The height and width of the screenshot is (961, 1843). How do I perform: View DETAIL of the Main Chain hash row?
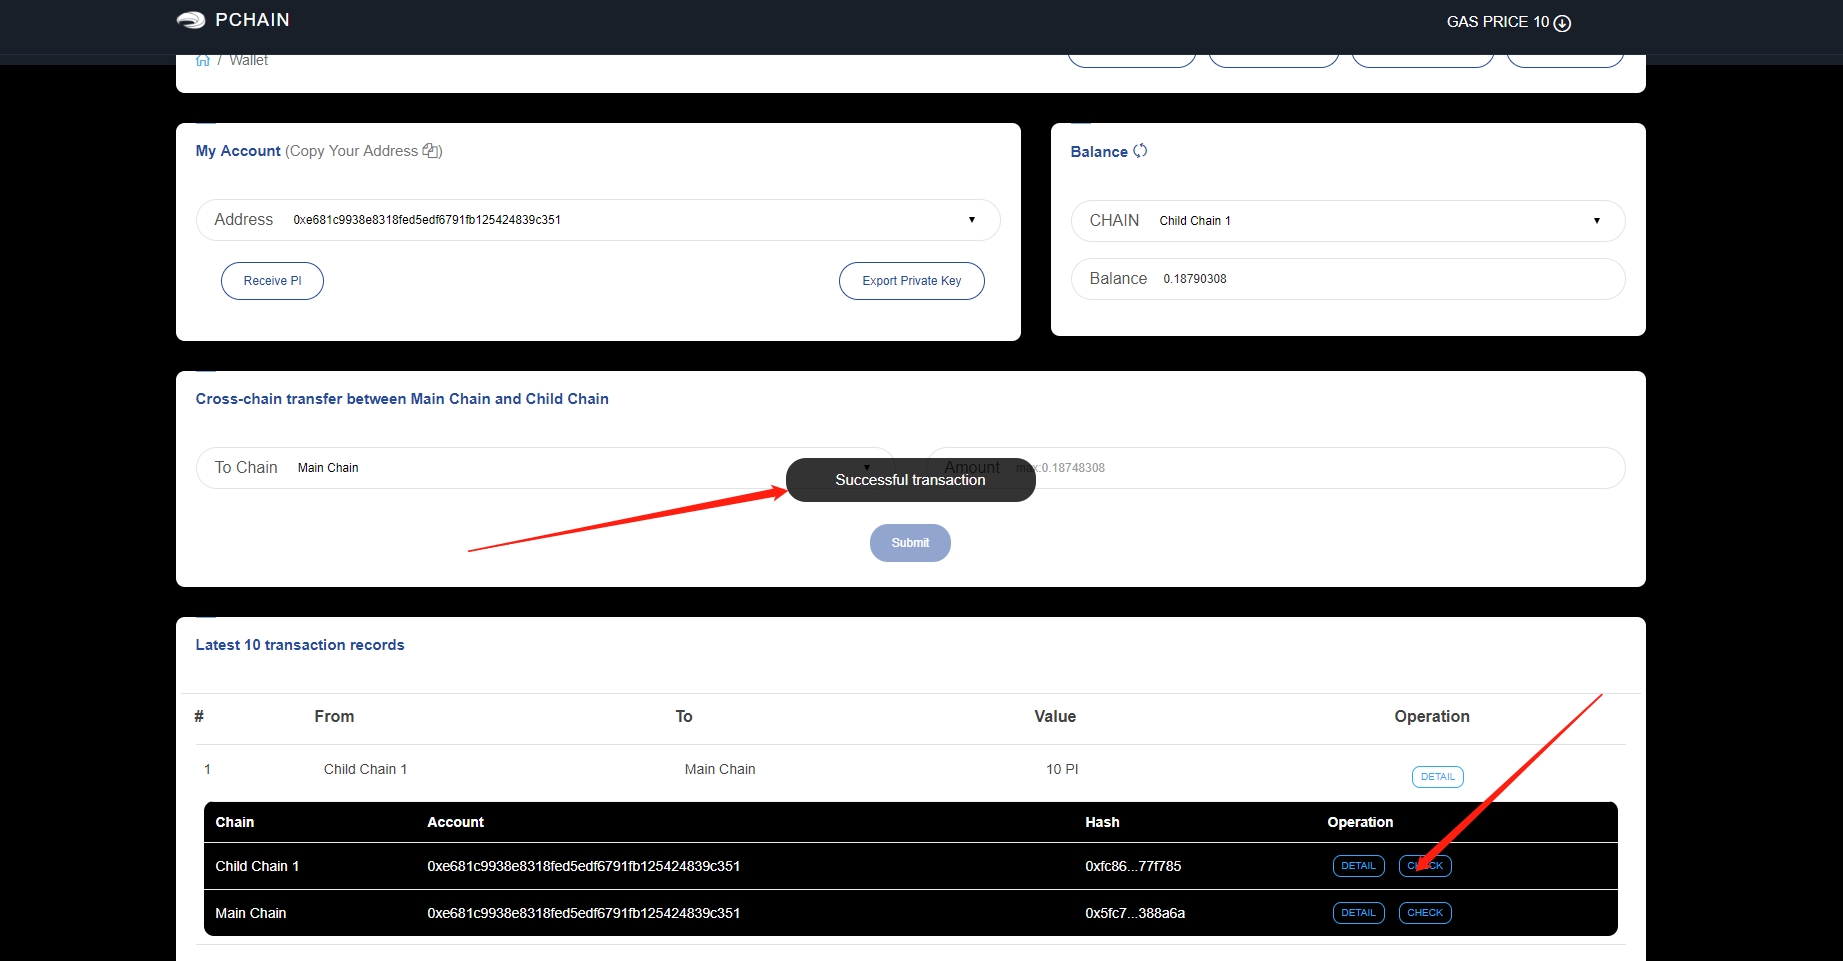coord(1358,913)
